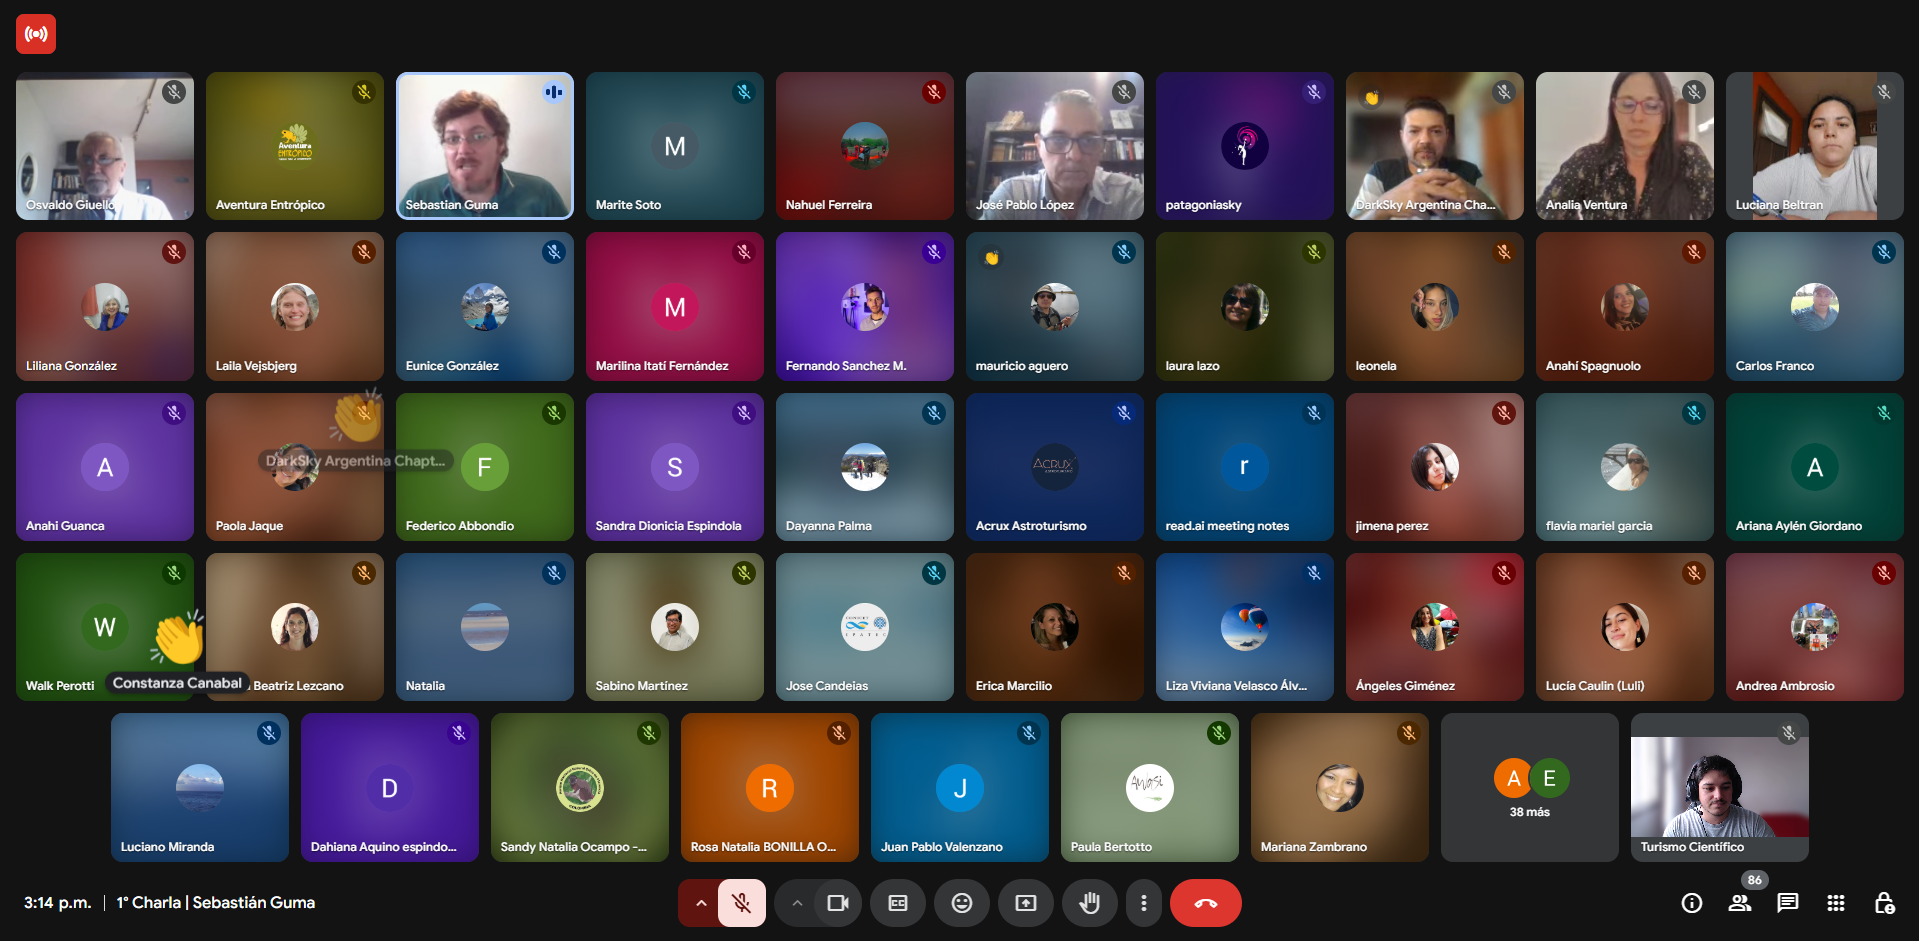Open the three-dot more options menu

pos(1143,903)
